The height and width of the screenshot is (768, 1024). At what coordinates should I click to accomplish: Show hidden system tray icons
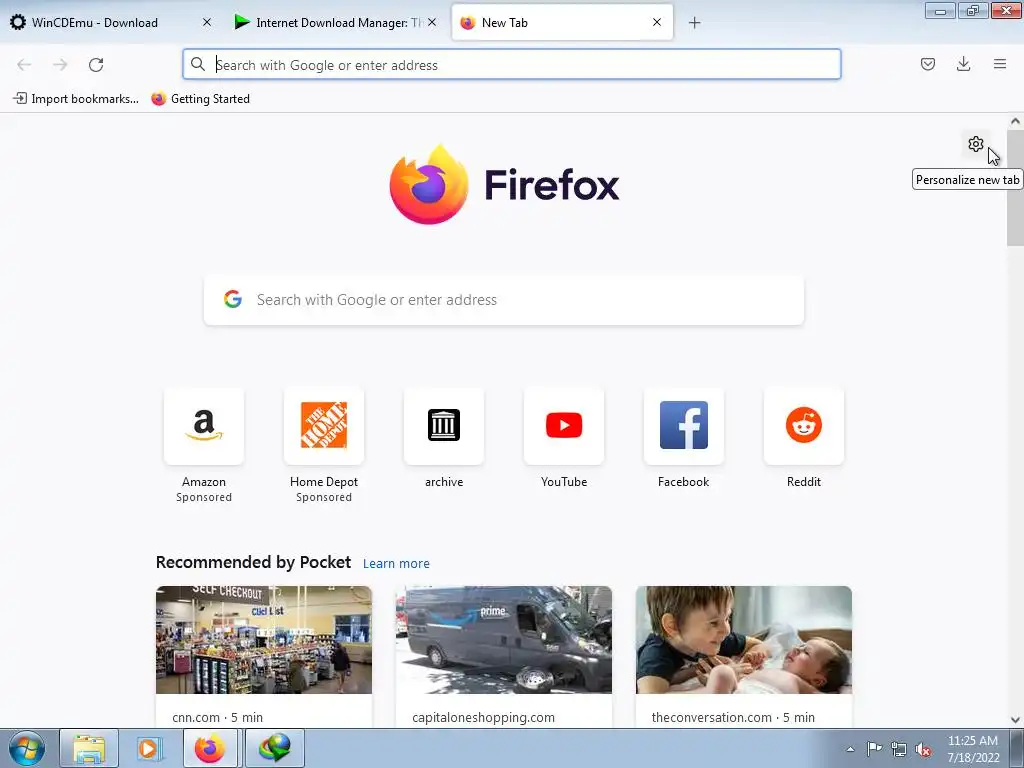(850, 749)
